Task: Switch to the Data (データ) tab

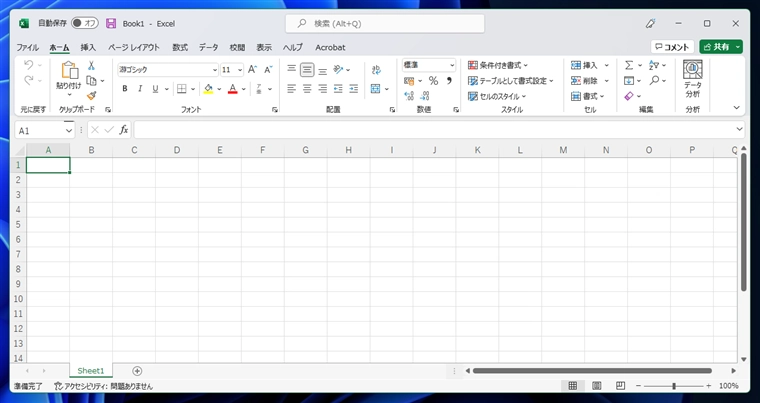Action: point(208,48)
